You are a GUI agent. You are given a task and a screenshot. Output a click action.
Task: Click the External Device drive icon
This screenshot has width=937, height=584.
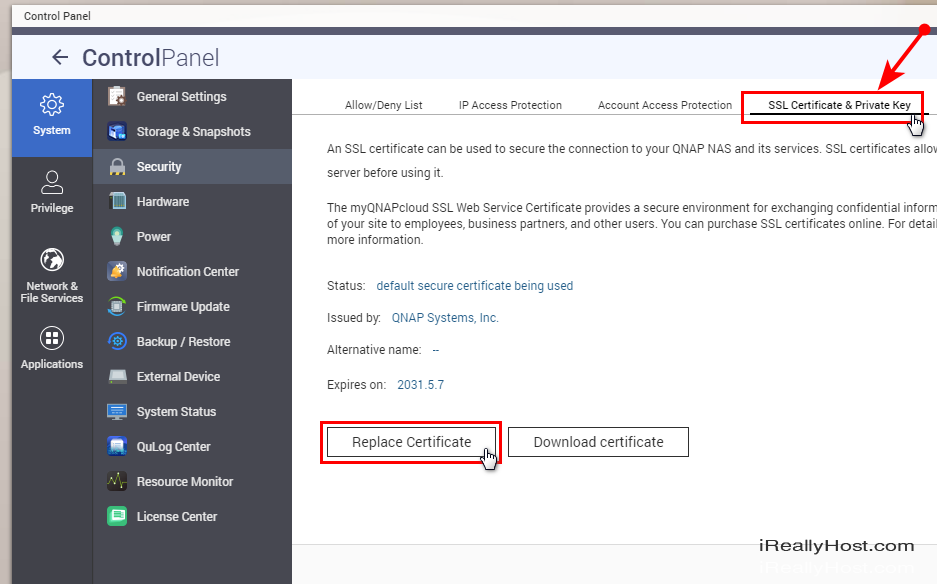(117, 377)
